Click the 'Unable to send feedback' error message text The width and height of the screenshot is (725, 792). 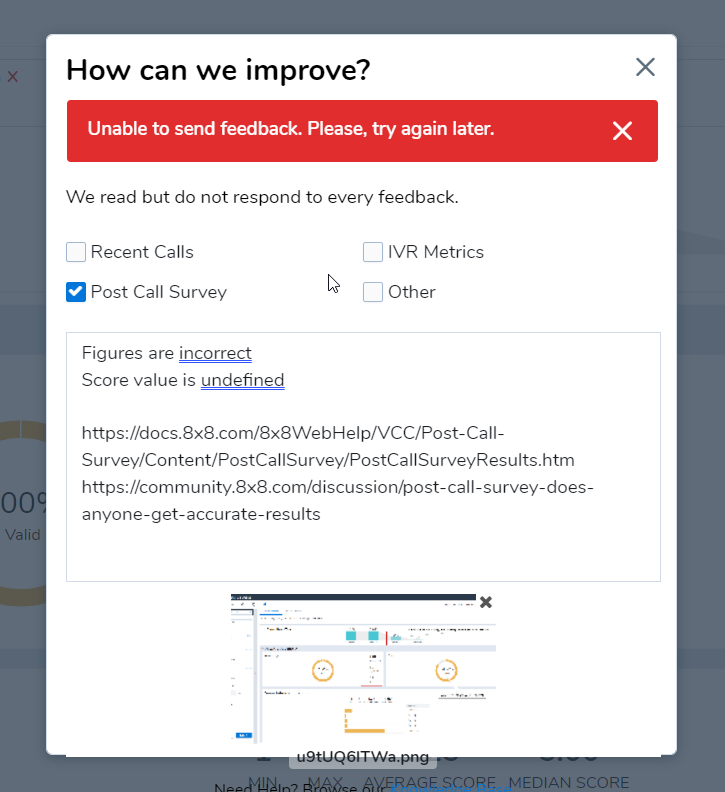click(x=291, y=129)
